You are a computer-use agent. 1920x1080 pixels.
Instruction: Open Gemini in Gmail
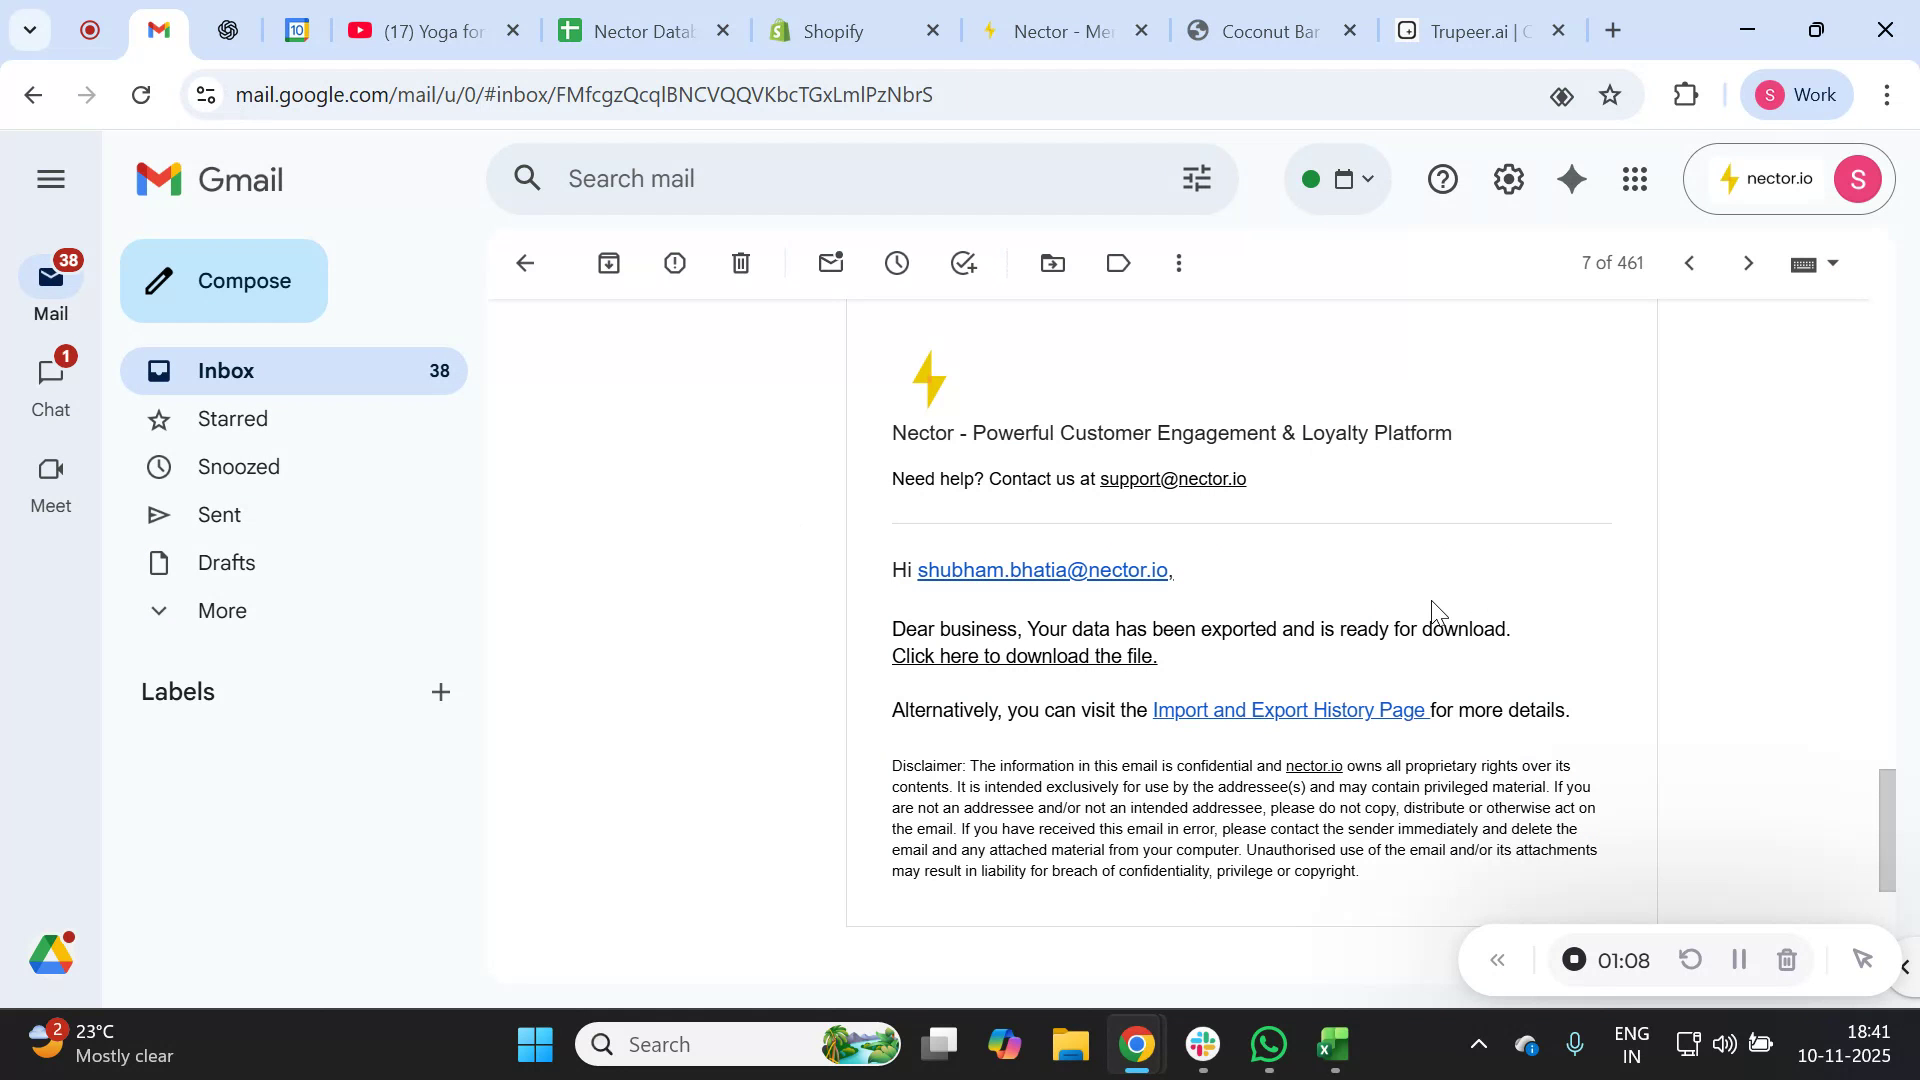[x=1571, y=179]
